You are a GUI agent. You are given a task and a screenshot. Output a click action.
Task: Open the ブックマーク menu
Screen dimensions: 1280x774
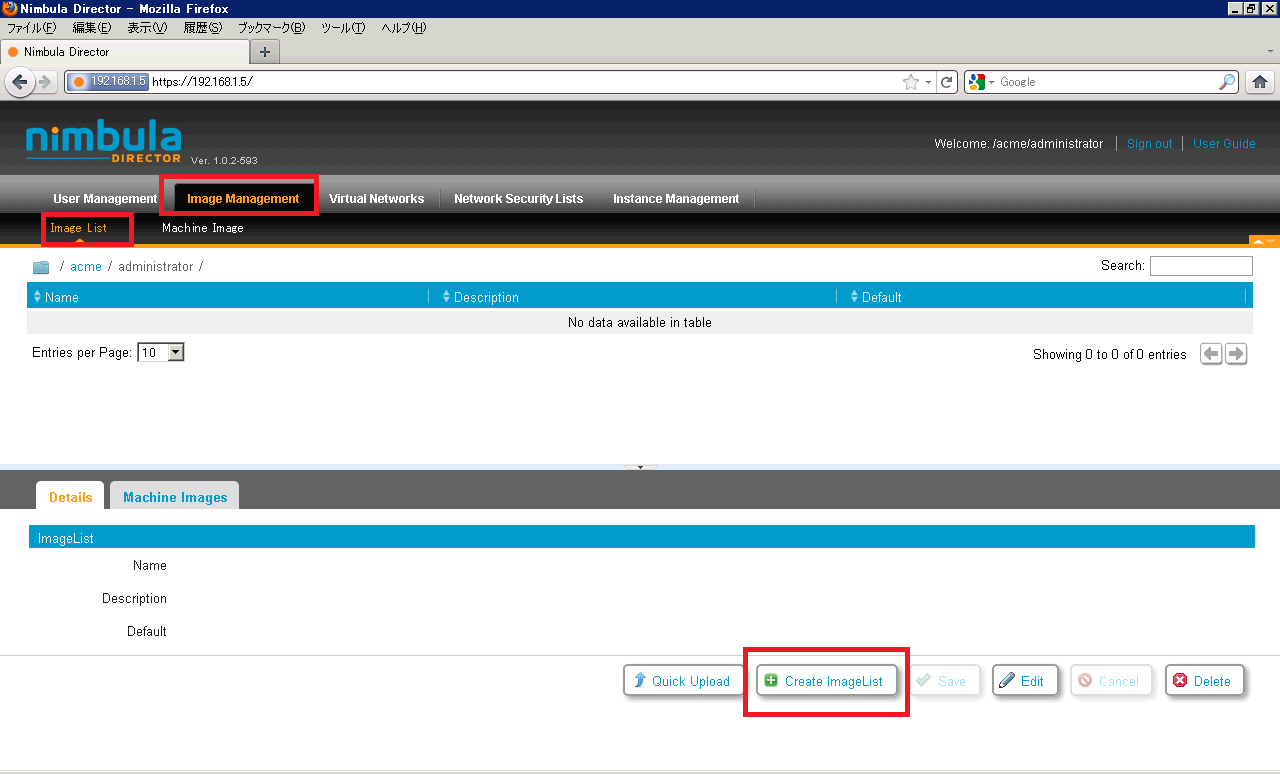point(271,28)
